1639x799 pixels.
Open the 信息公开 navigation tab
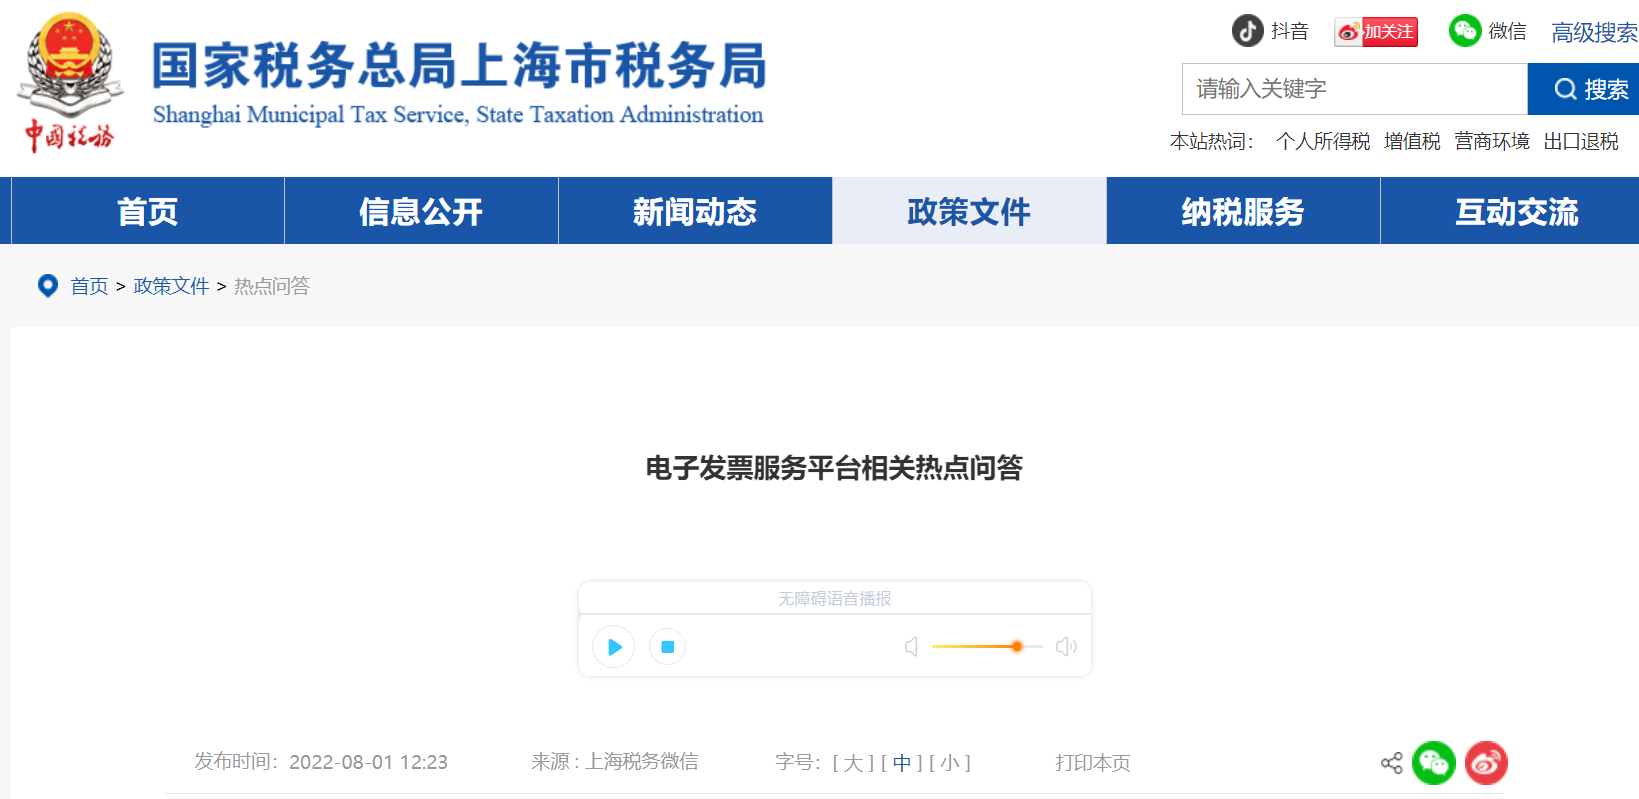[421, 211]
